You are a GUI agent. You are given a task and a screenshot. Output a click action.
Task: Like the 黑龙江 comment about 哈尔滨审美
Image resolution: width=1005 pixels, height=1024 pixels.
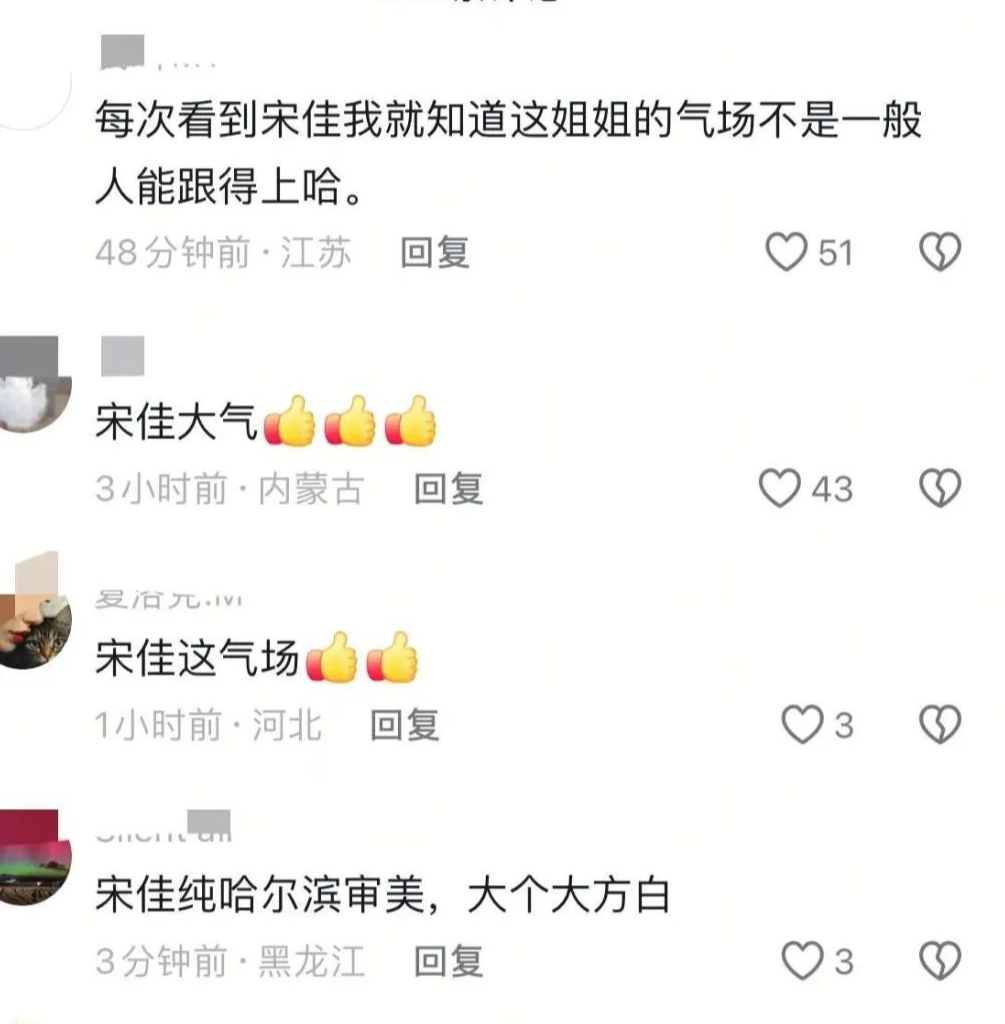[x=803, y=961]
